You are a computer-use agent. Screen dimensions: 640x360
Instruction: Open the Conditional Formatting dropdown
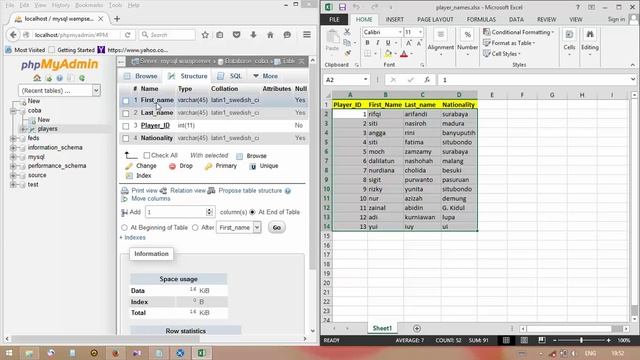[519, 32]
